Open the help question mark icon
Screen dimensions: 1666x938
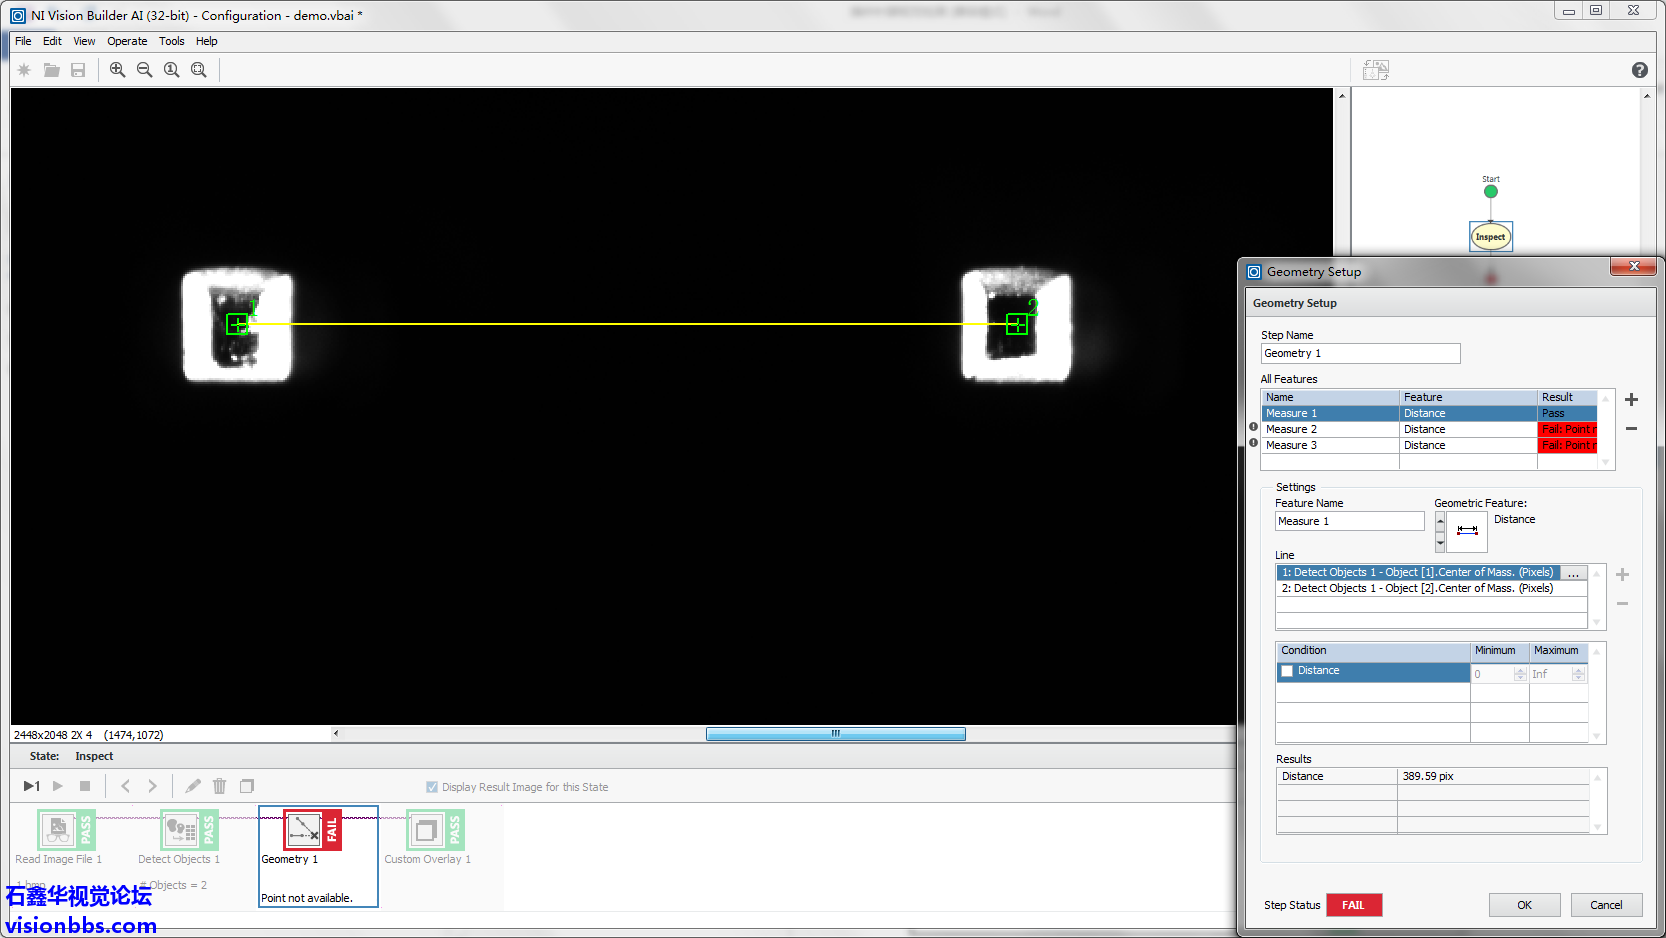pos(1639,70)
